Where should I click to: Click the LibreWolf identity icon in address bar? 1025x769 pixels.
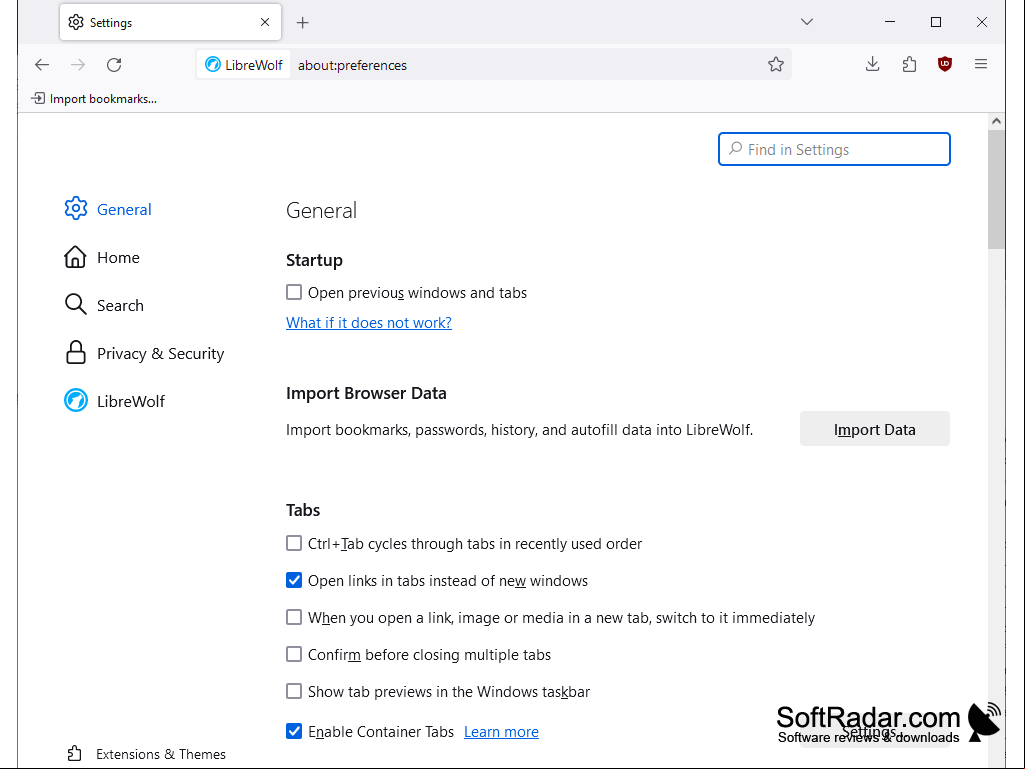(x=244, y=65)
